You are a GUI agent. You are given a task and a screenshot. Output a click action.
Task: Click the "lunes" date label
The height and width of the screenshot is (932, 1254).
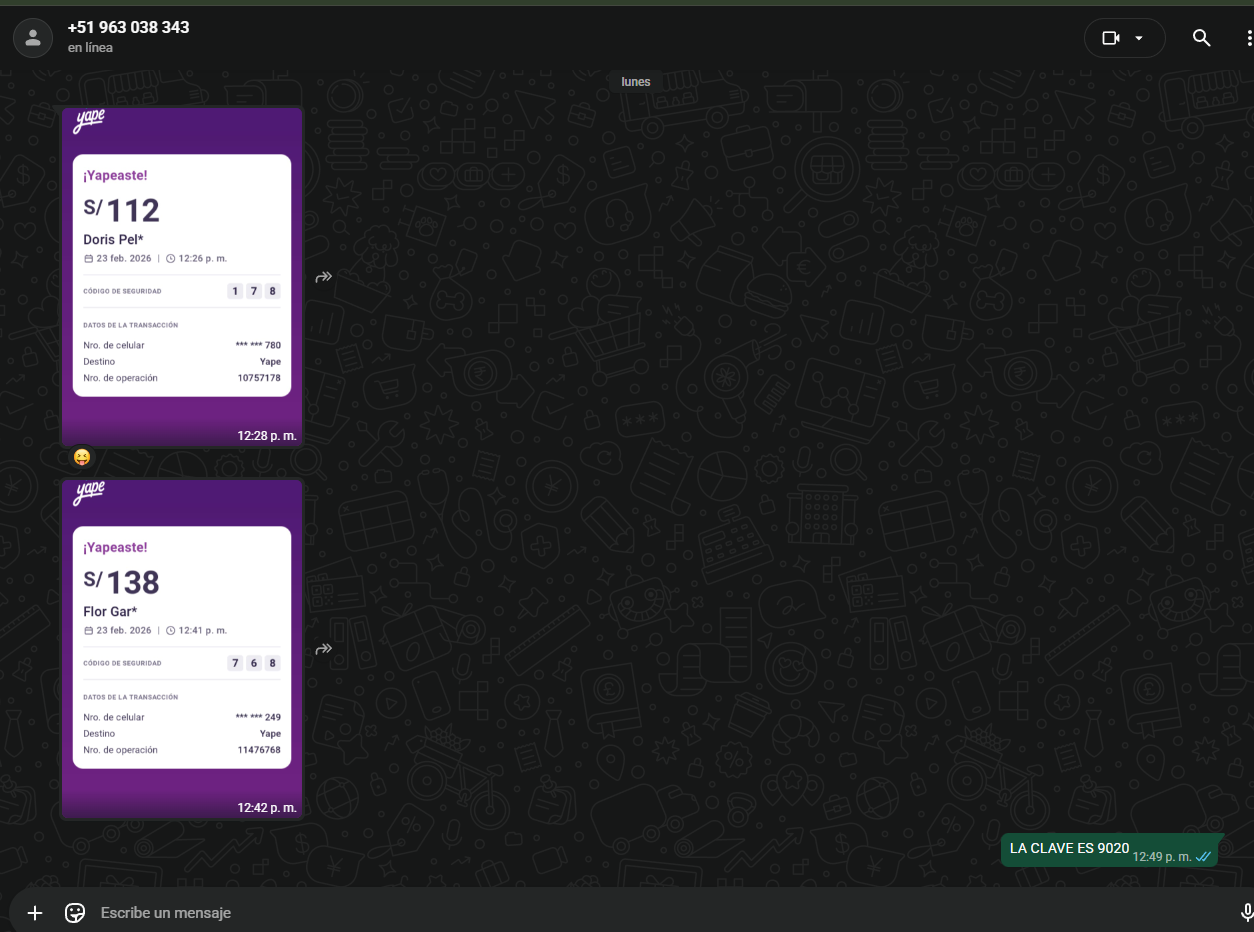click(x=636, y=82)
